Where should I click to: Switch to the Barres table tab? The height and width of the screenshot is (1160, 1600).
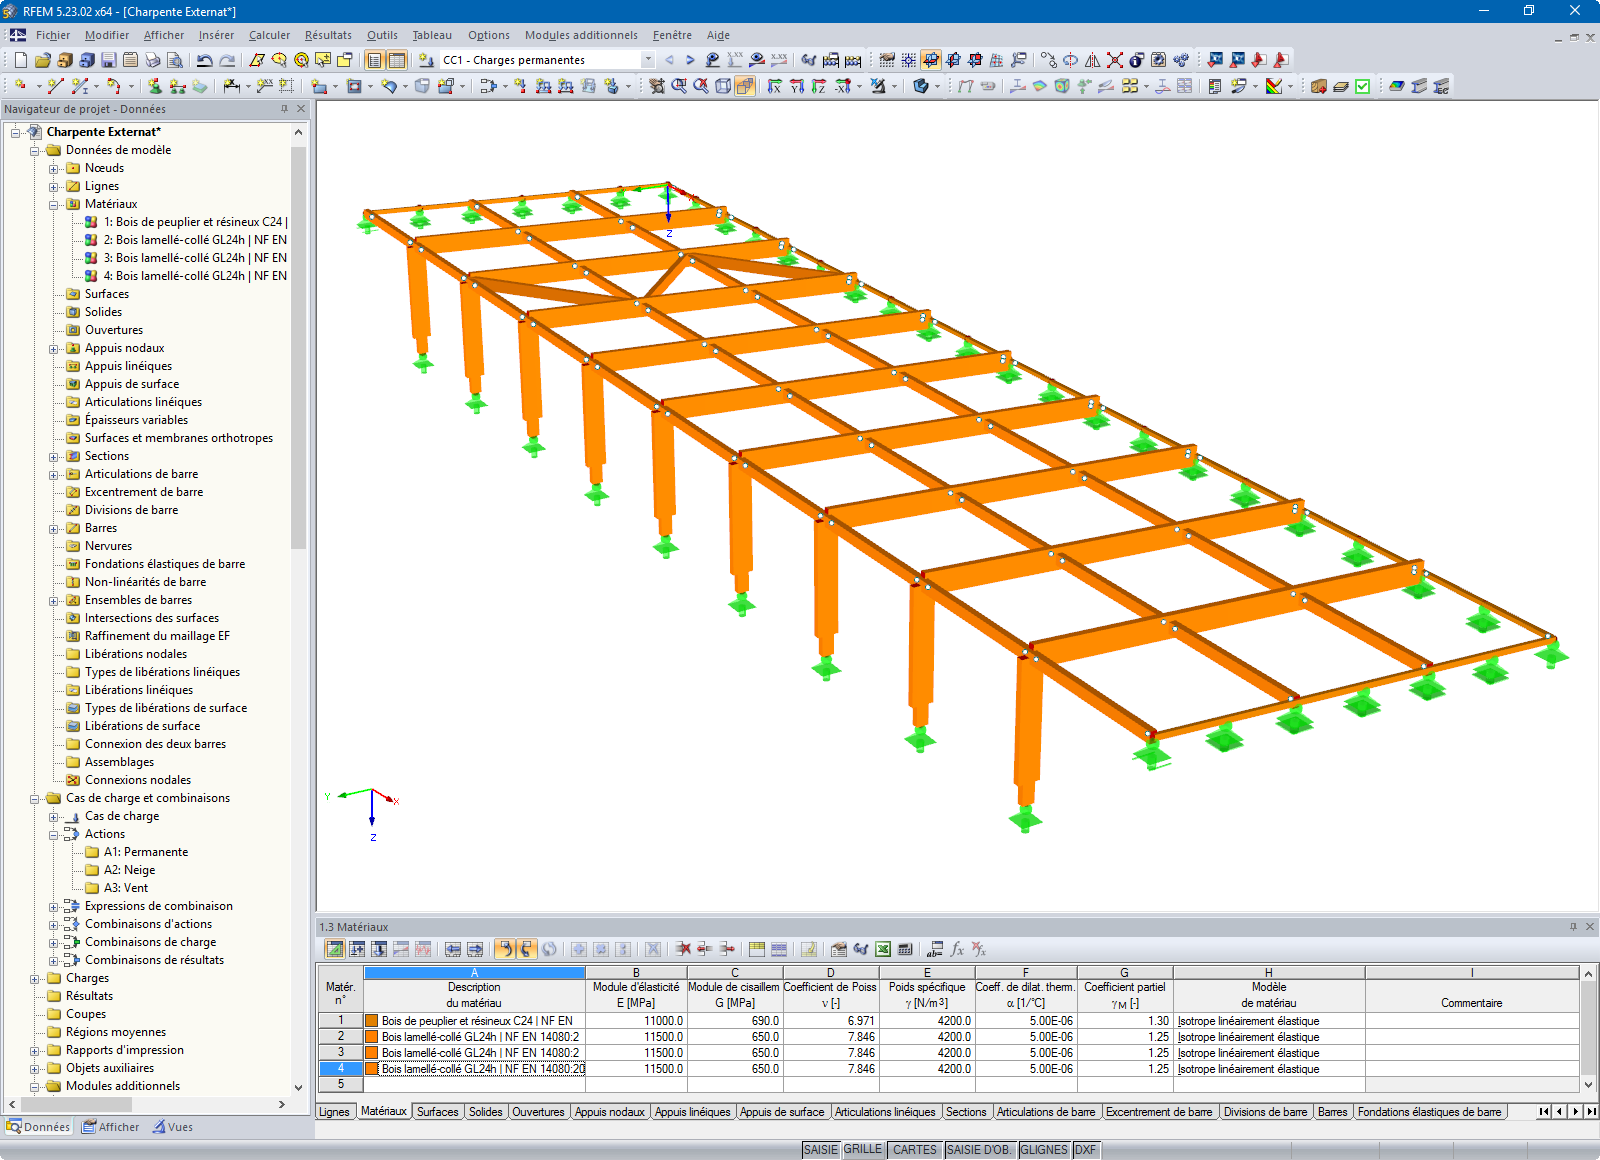click(1332, 1112)
